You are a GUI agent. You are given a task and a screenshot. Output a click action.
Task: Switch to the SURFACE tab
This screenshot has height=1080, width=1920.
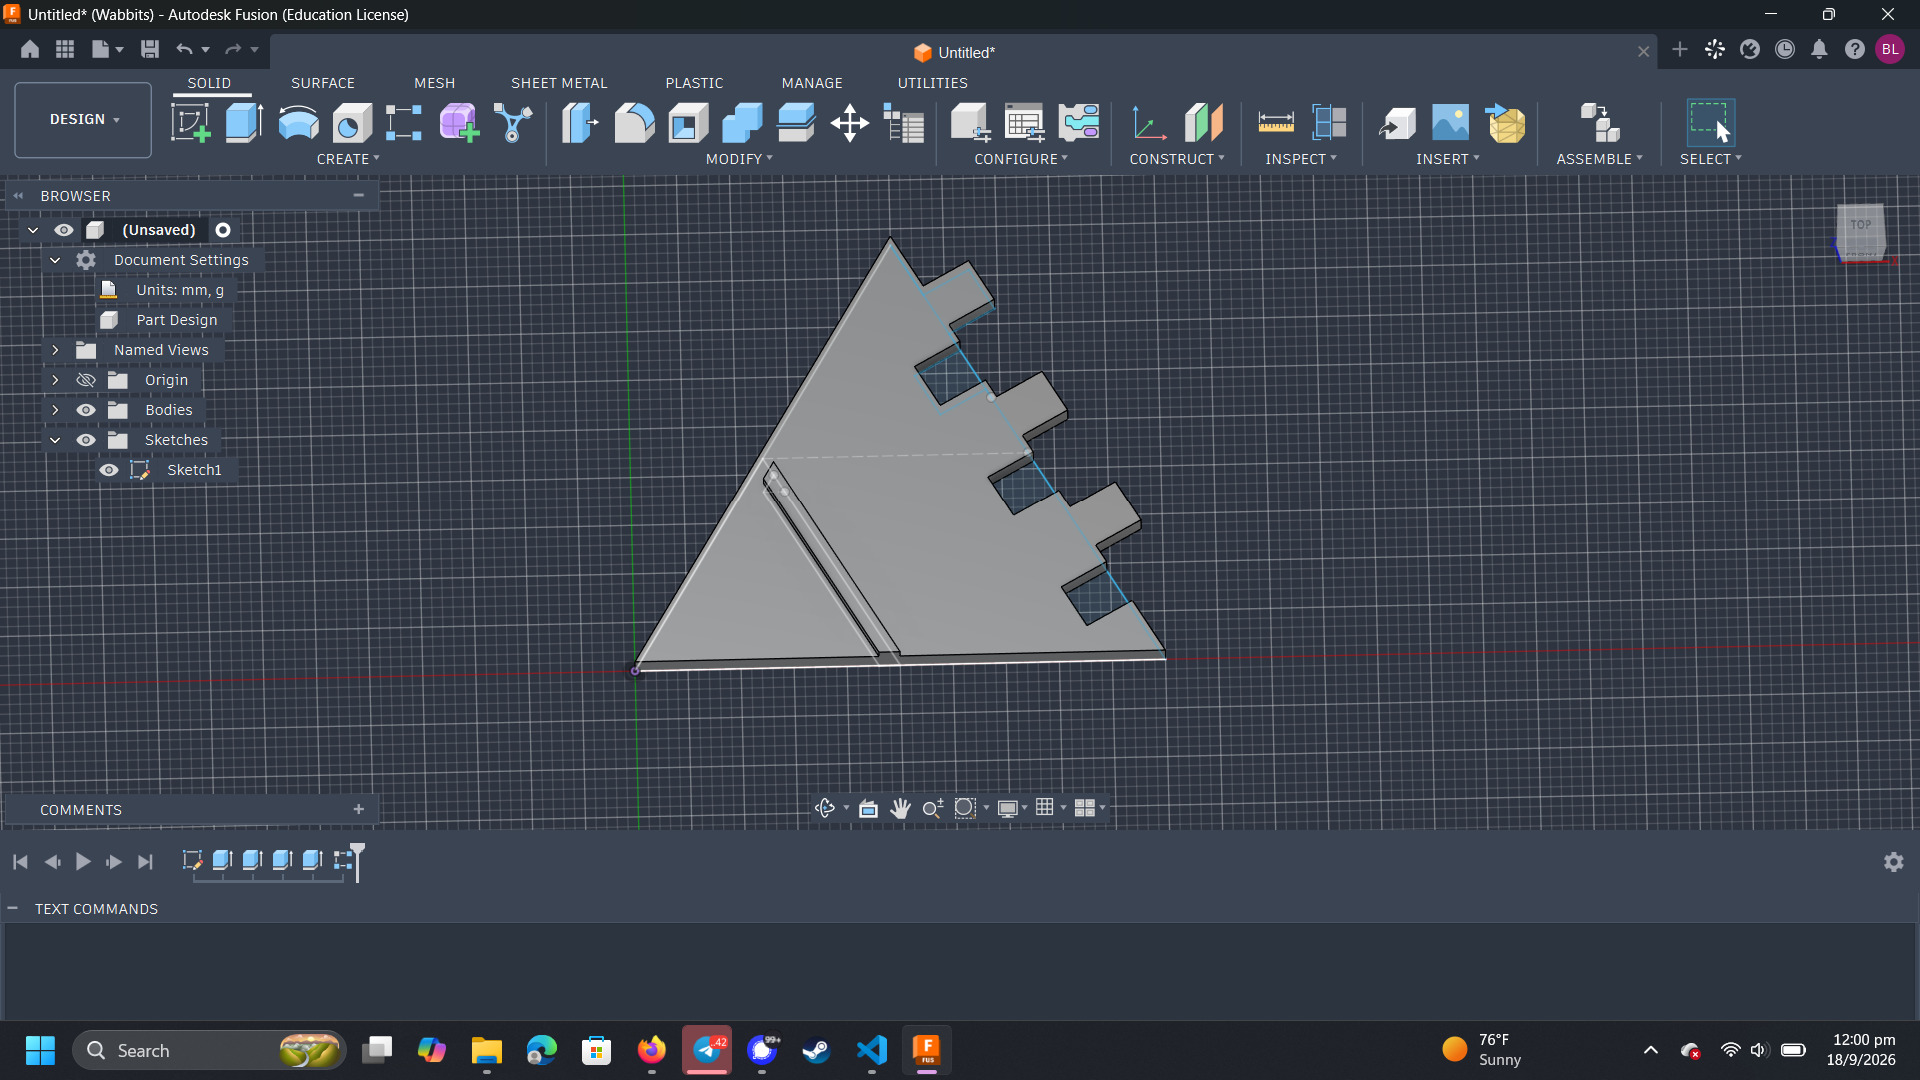pos(323,83)
